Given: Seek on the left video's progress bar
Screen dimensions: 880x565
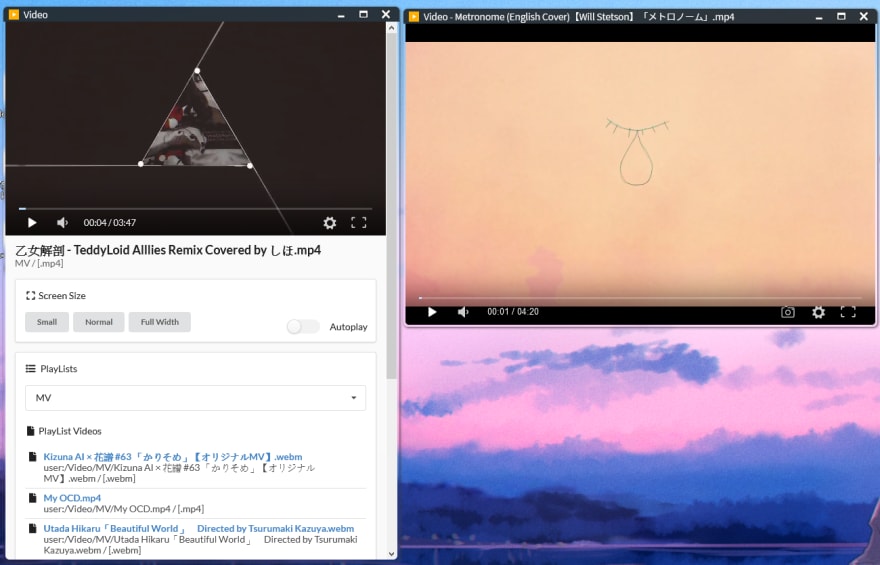Looking at the screenshot, I should click(x=195, y=209).
